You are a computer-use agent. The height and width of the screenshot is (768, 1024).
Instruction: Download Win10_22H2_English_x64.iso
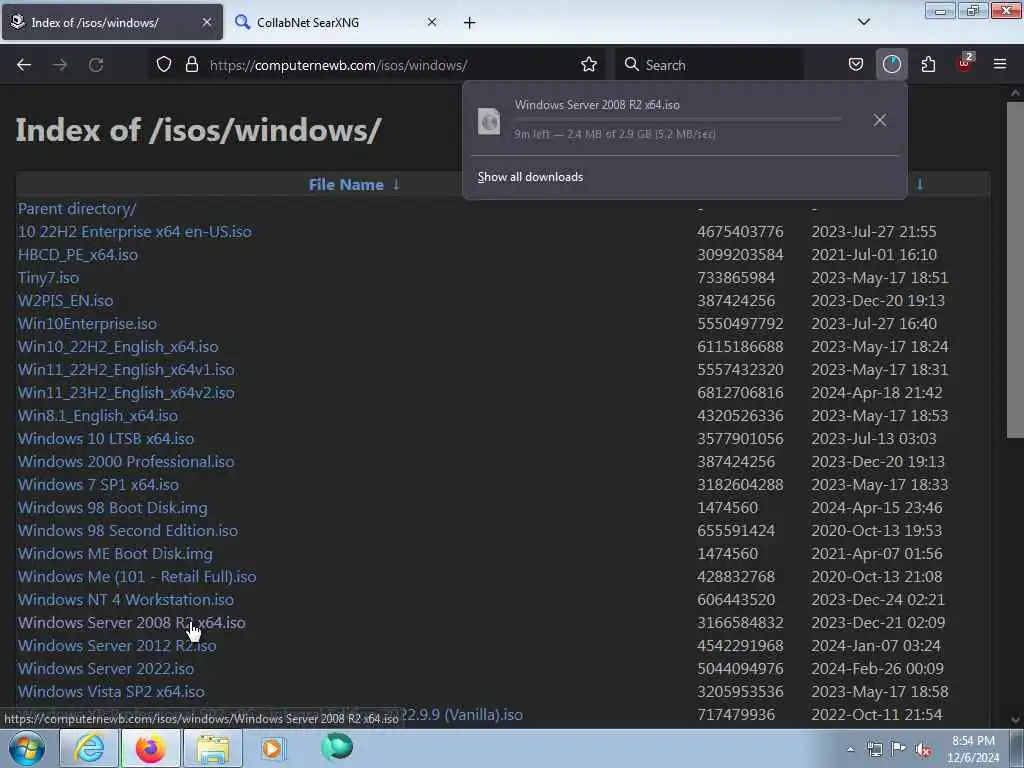[x=118, y=346]
